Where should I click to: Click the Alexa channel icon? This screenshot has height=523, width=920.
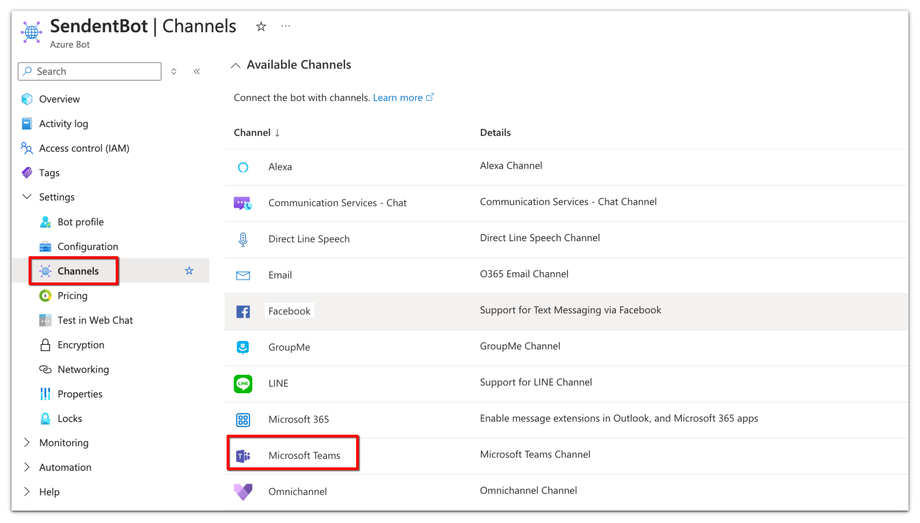(243, 168)
